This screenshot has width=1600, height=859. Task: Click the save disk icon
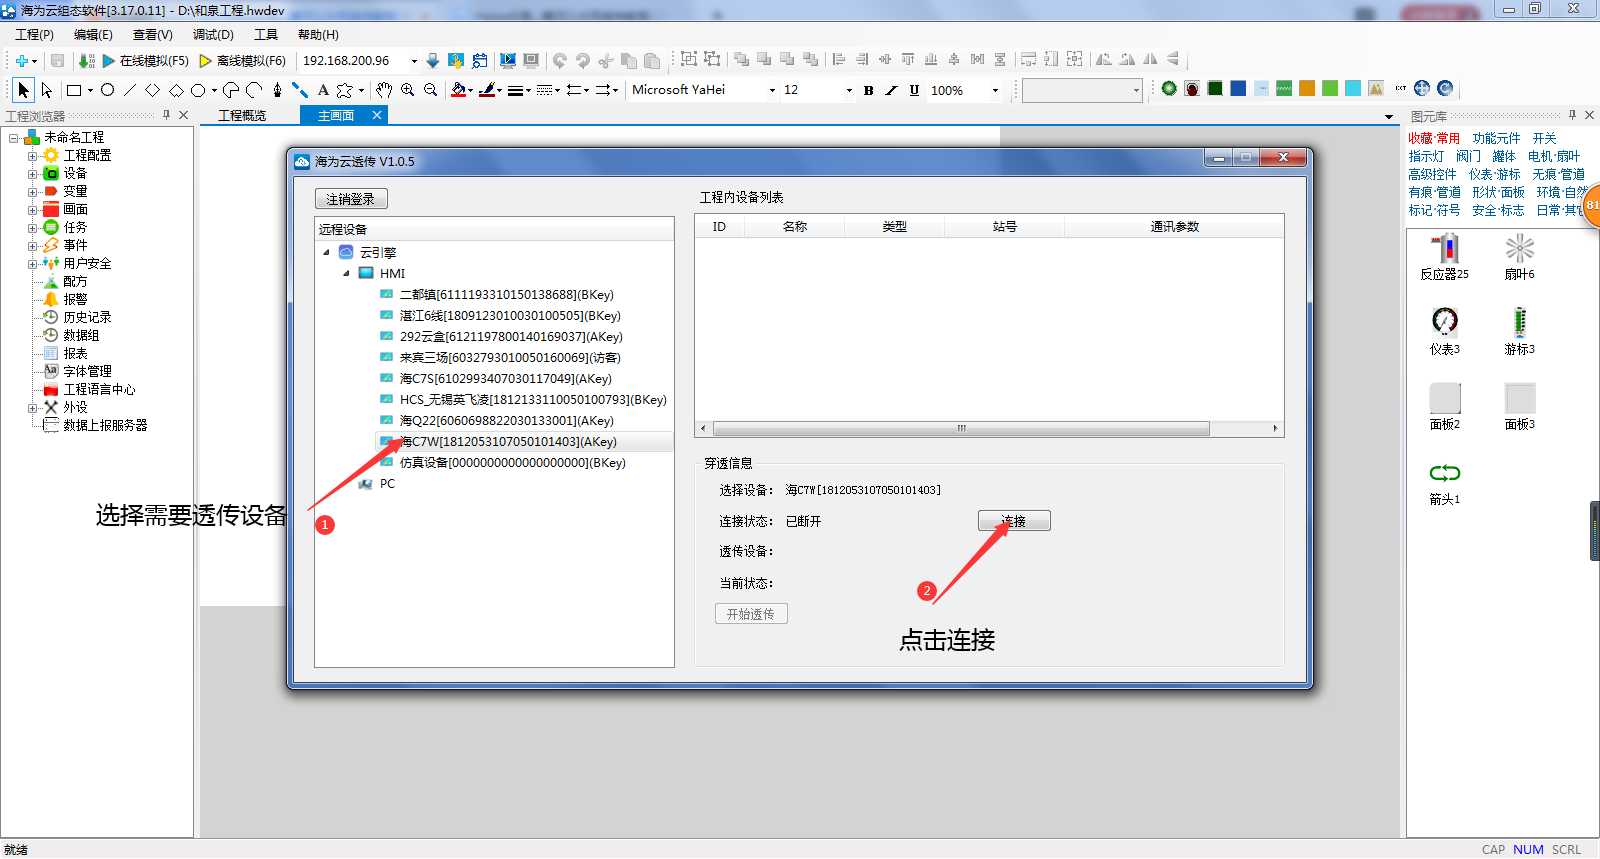tap(57, 61)
